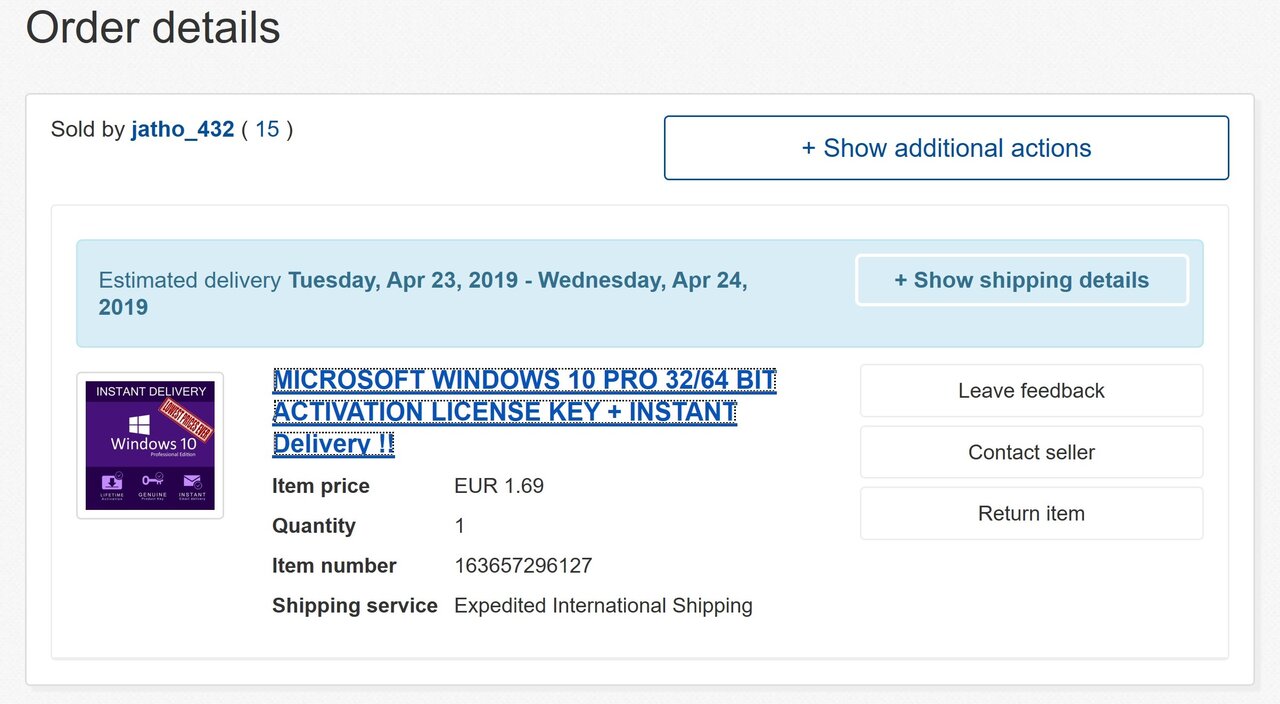Click the Windows 10 Professional Edition text in image

coord(153,446)
